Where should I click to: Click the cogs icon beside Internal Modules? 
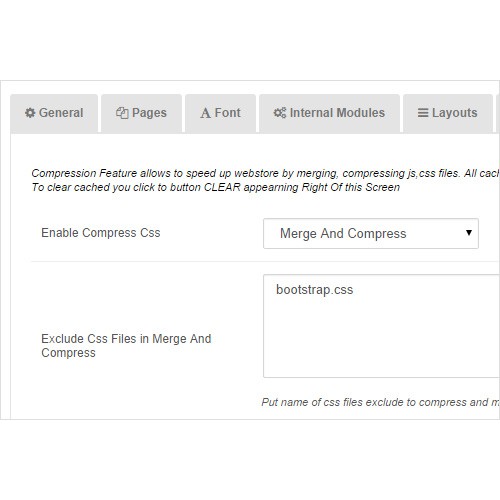click(280, 113)
